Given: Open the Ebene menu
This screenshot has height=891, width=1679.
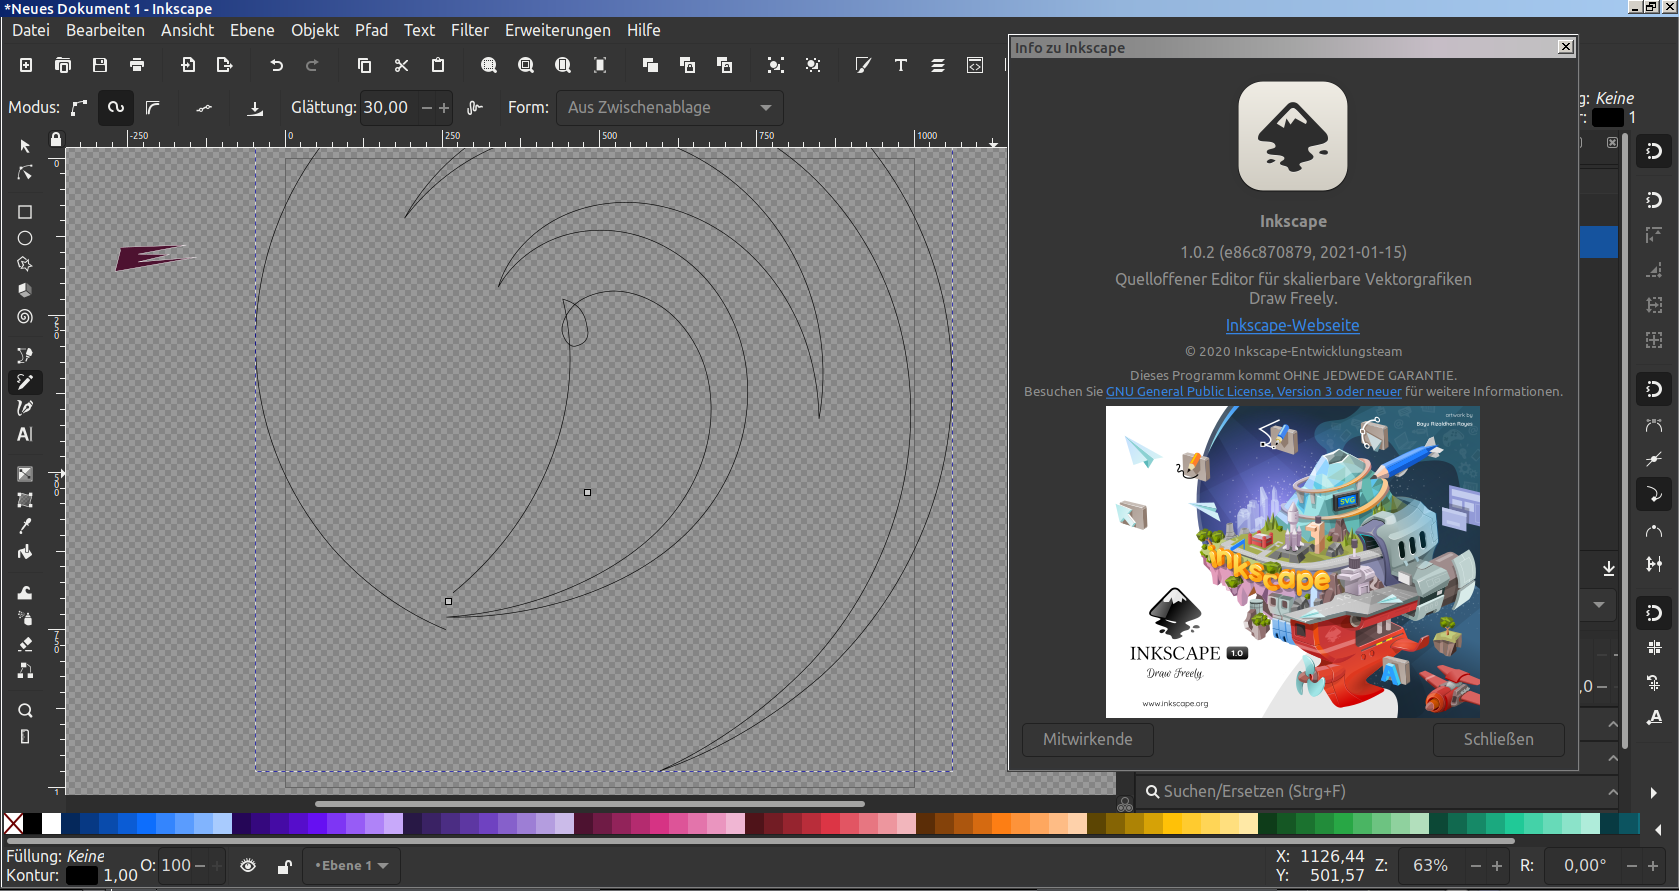Looking at the screenshot, I should pyautogui.click(x=252, y=30).
